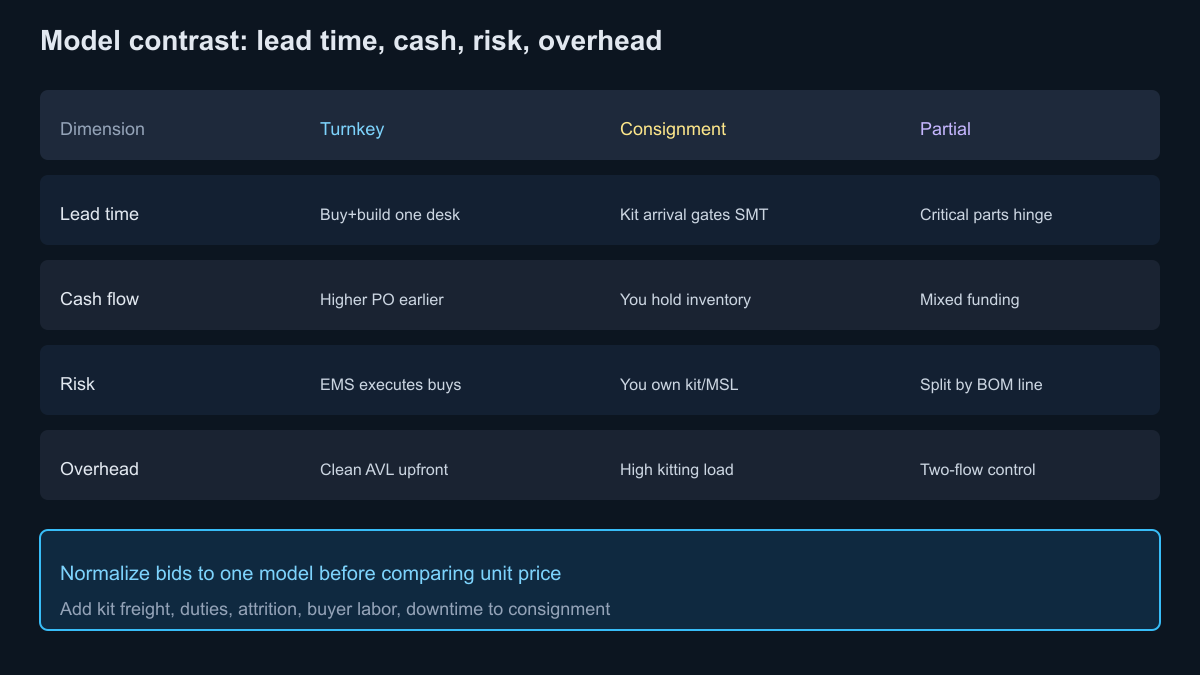
Task: Select the Dimension column header
Action: point(102,129)
